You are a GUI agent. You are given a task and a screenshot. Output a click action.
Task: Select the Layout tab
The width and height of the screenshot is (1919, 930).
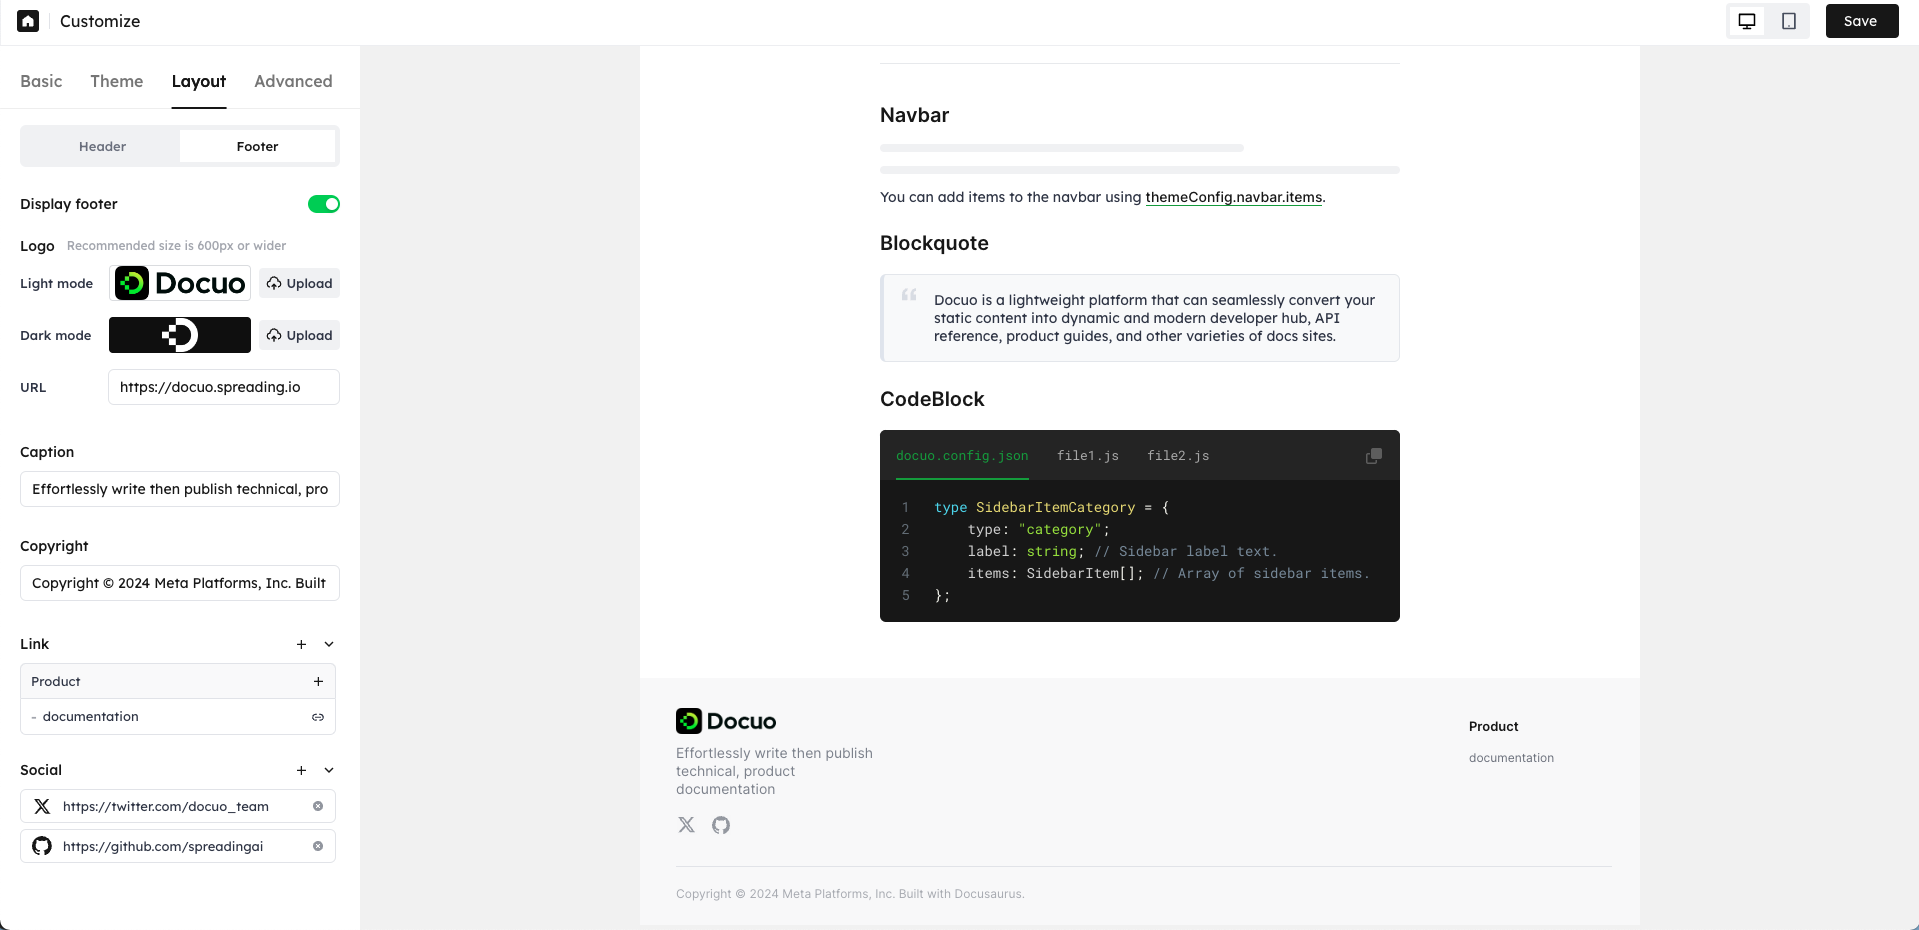point(198,81)
